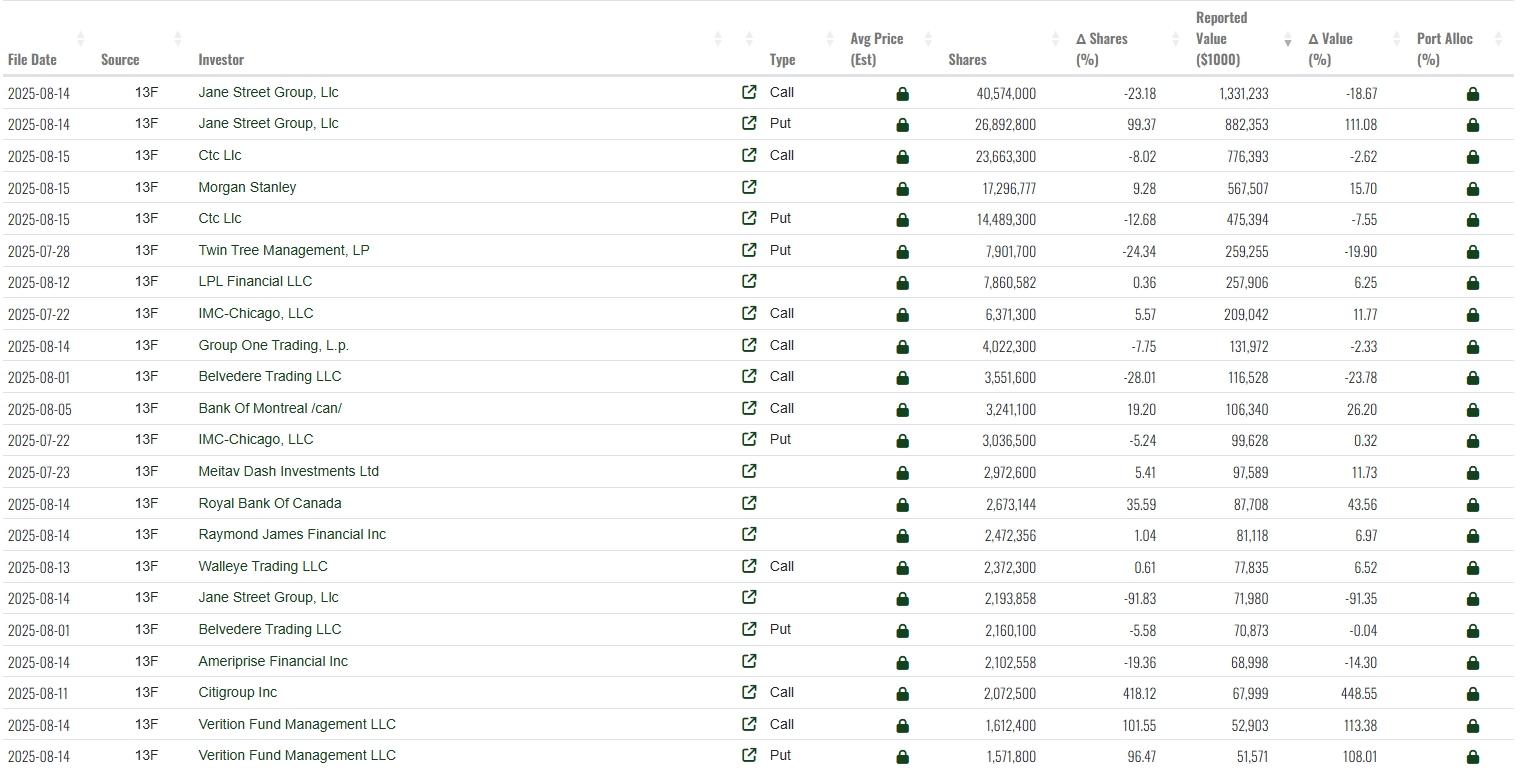Viewport: 1531px width, 770px height.
Task: Sort by Reported Value column header
Action: coord(1221,39)
